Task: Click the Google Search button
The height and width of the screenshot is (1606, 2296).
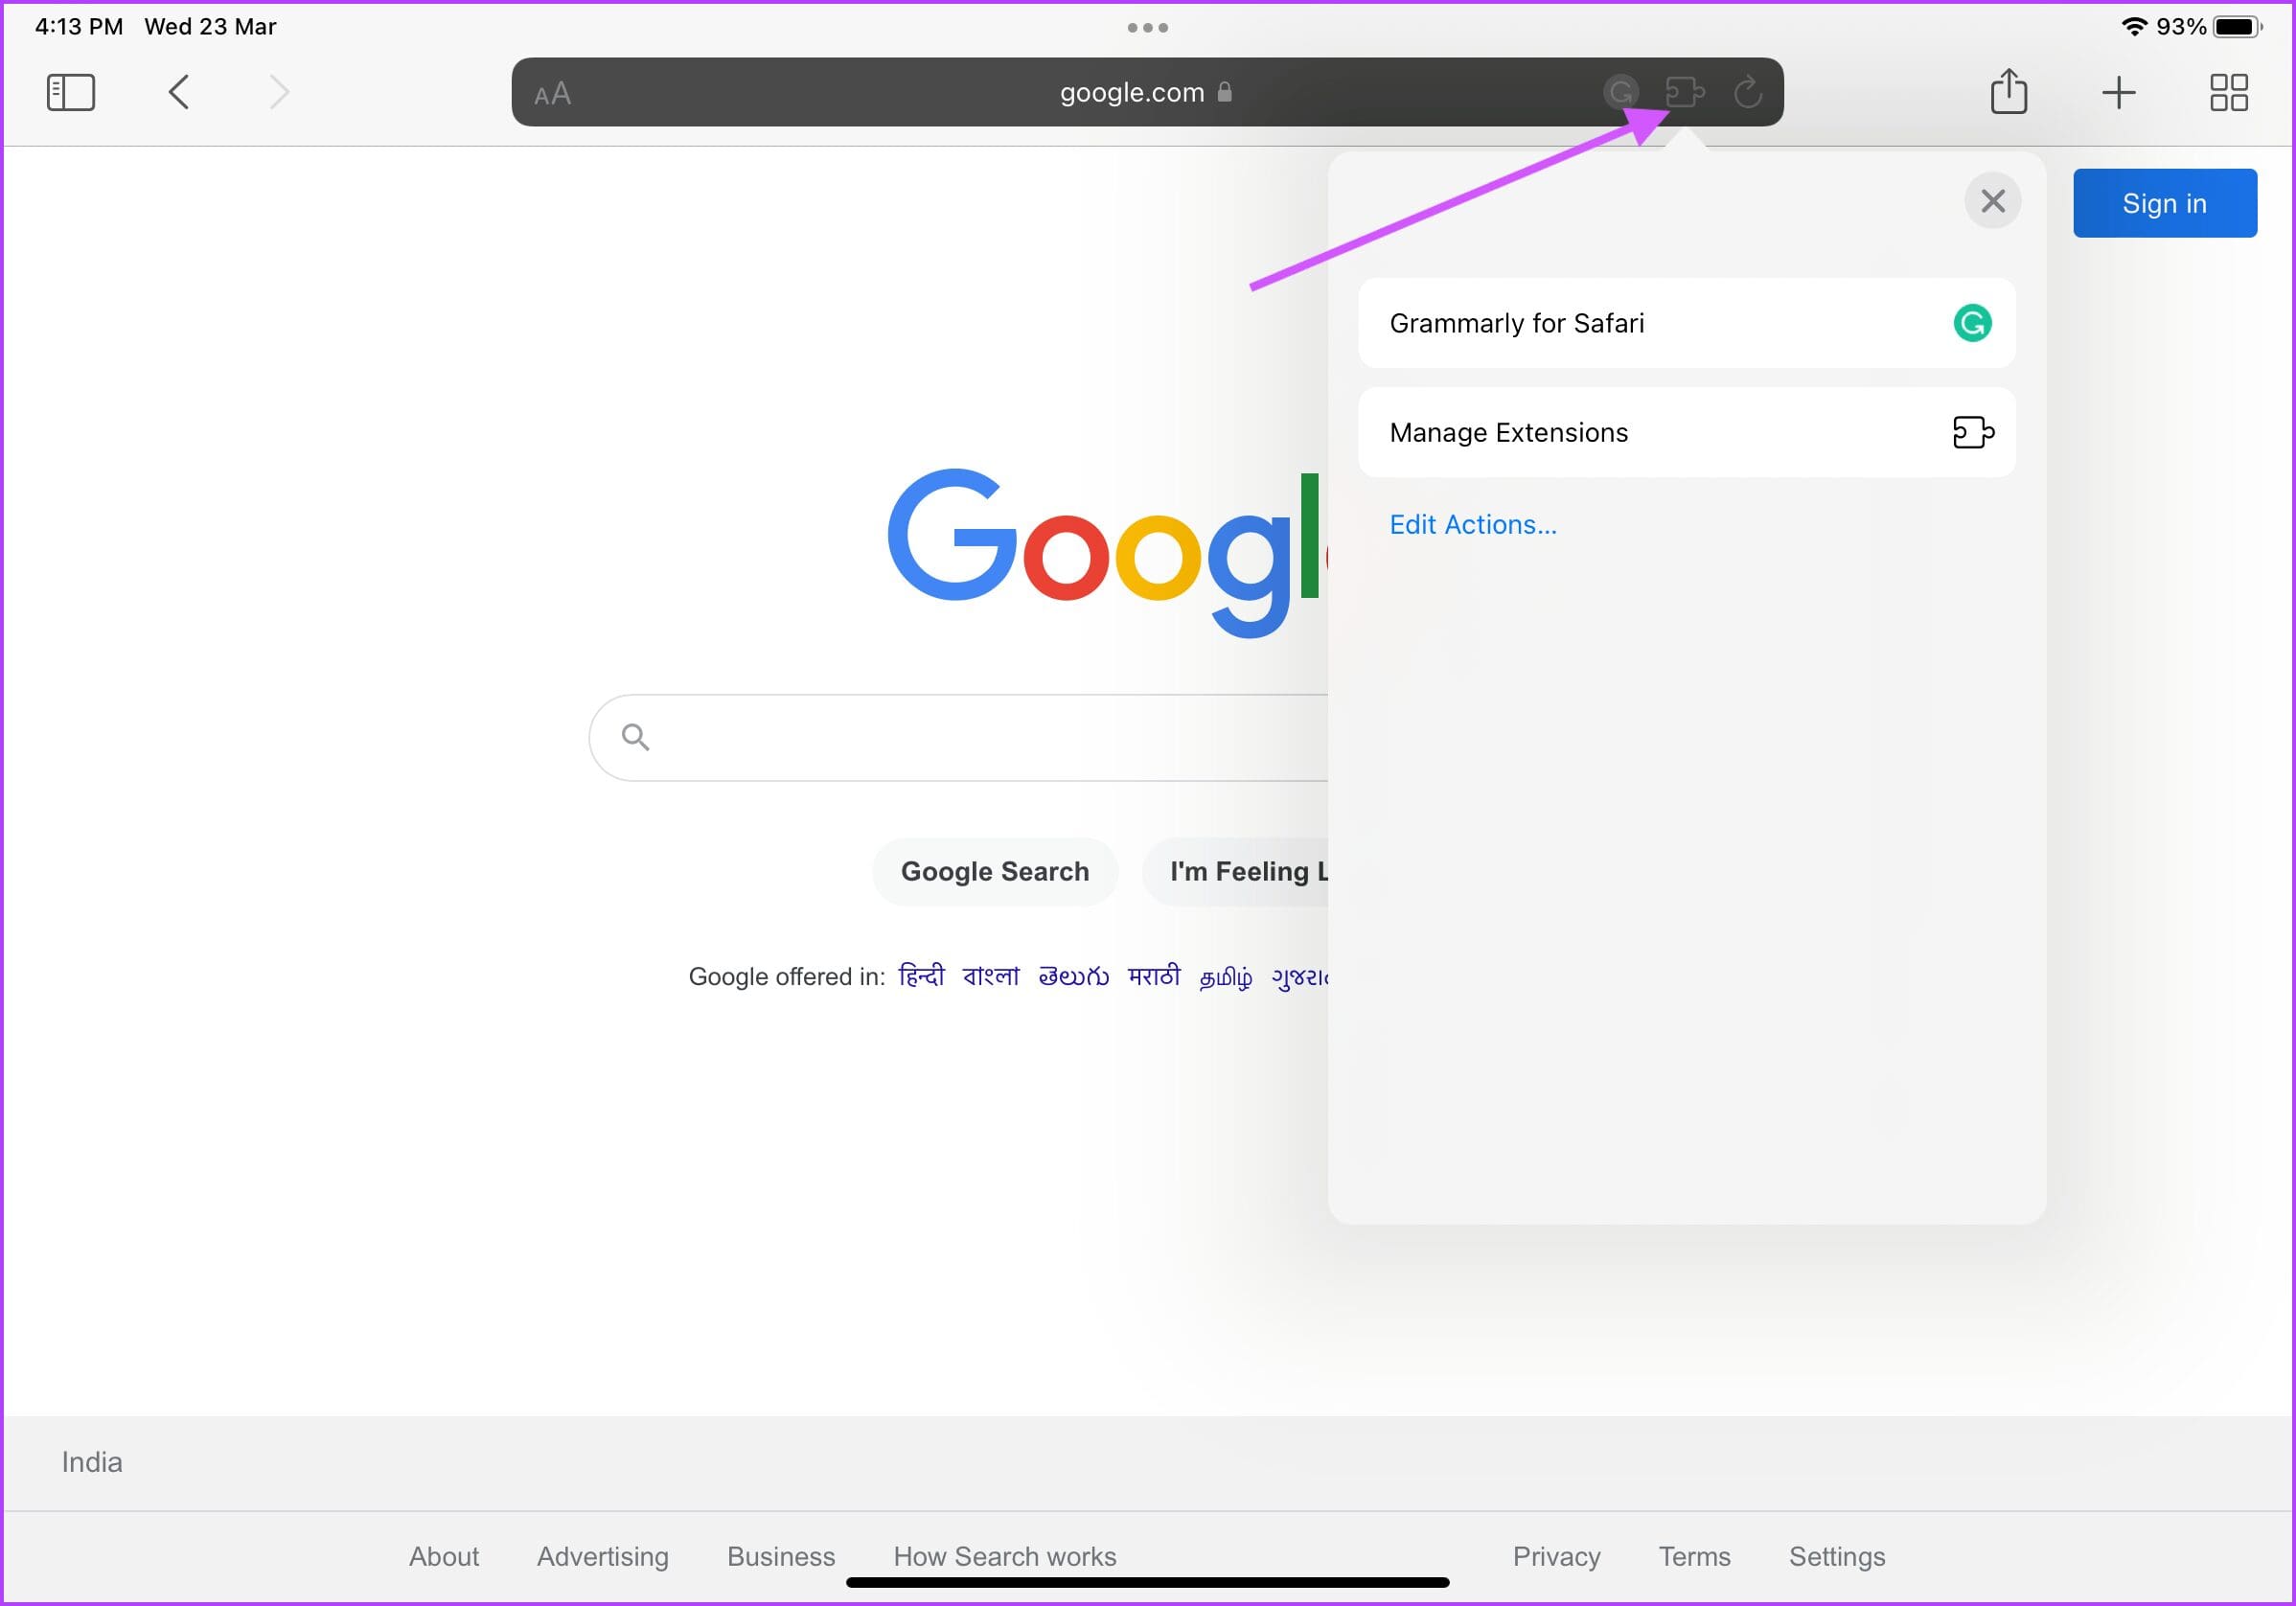Action: [x=994, y=871]
